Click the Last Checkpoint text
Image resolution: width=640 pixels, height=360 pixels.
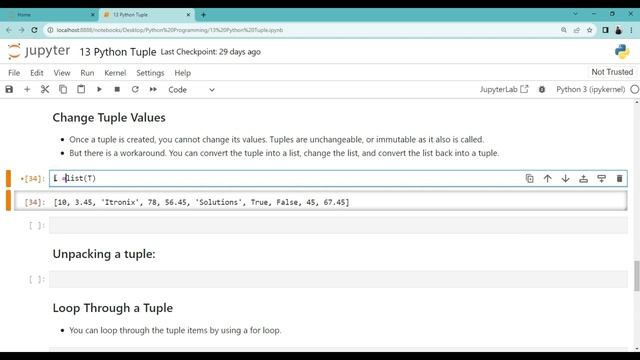(x=210, y=52)
